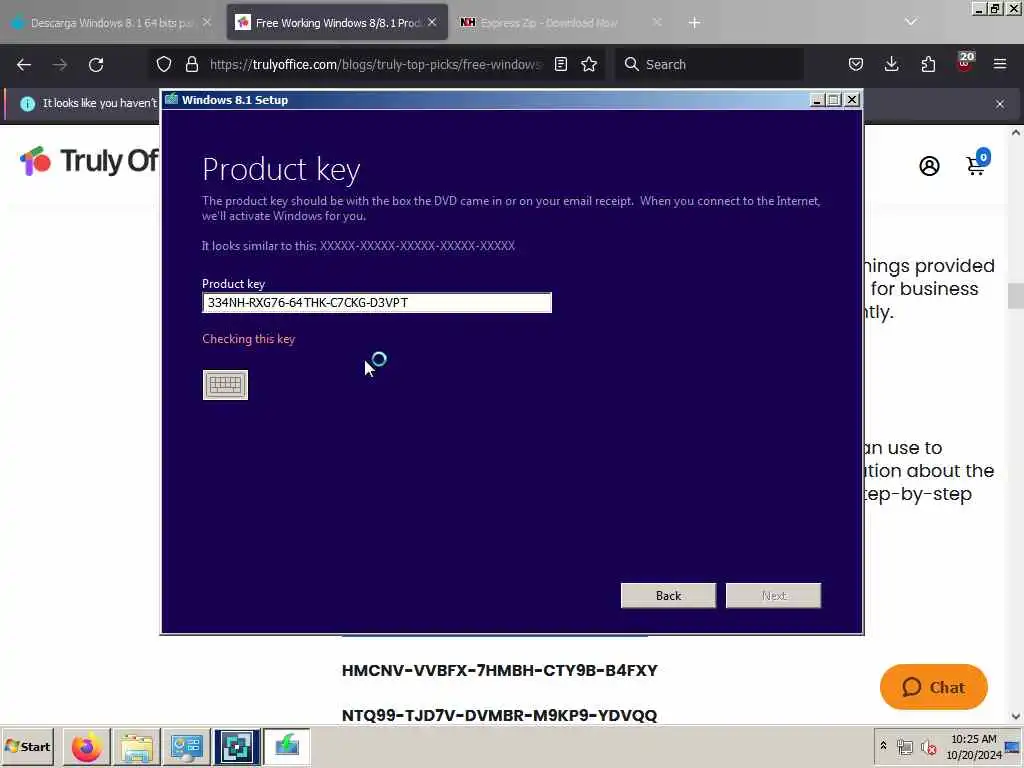Click the red extension badge showing 20

[965, 62]
